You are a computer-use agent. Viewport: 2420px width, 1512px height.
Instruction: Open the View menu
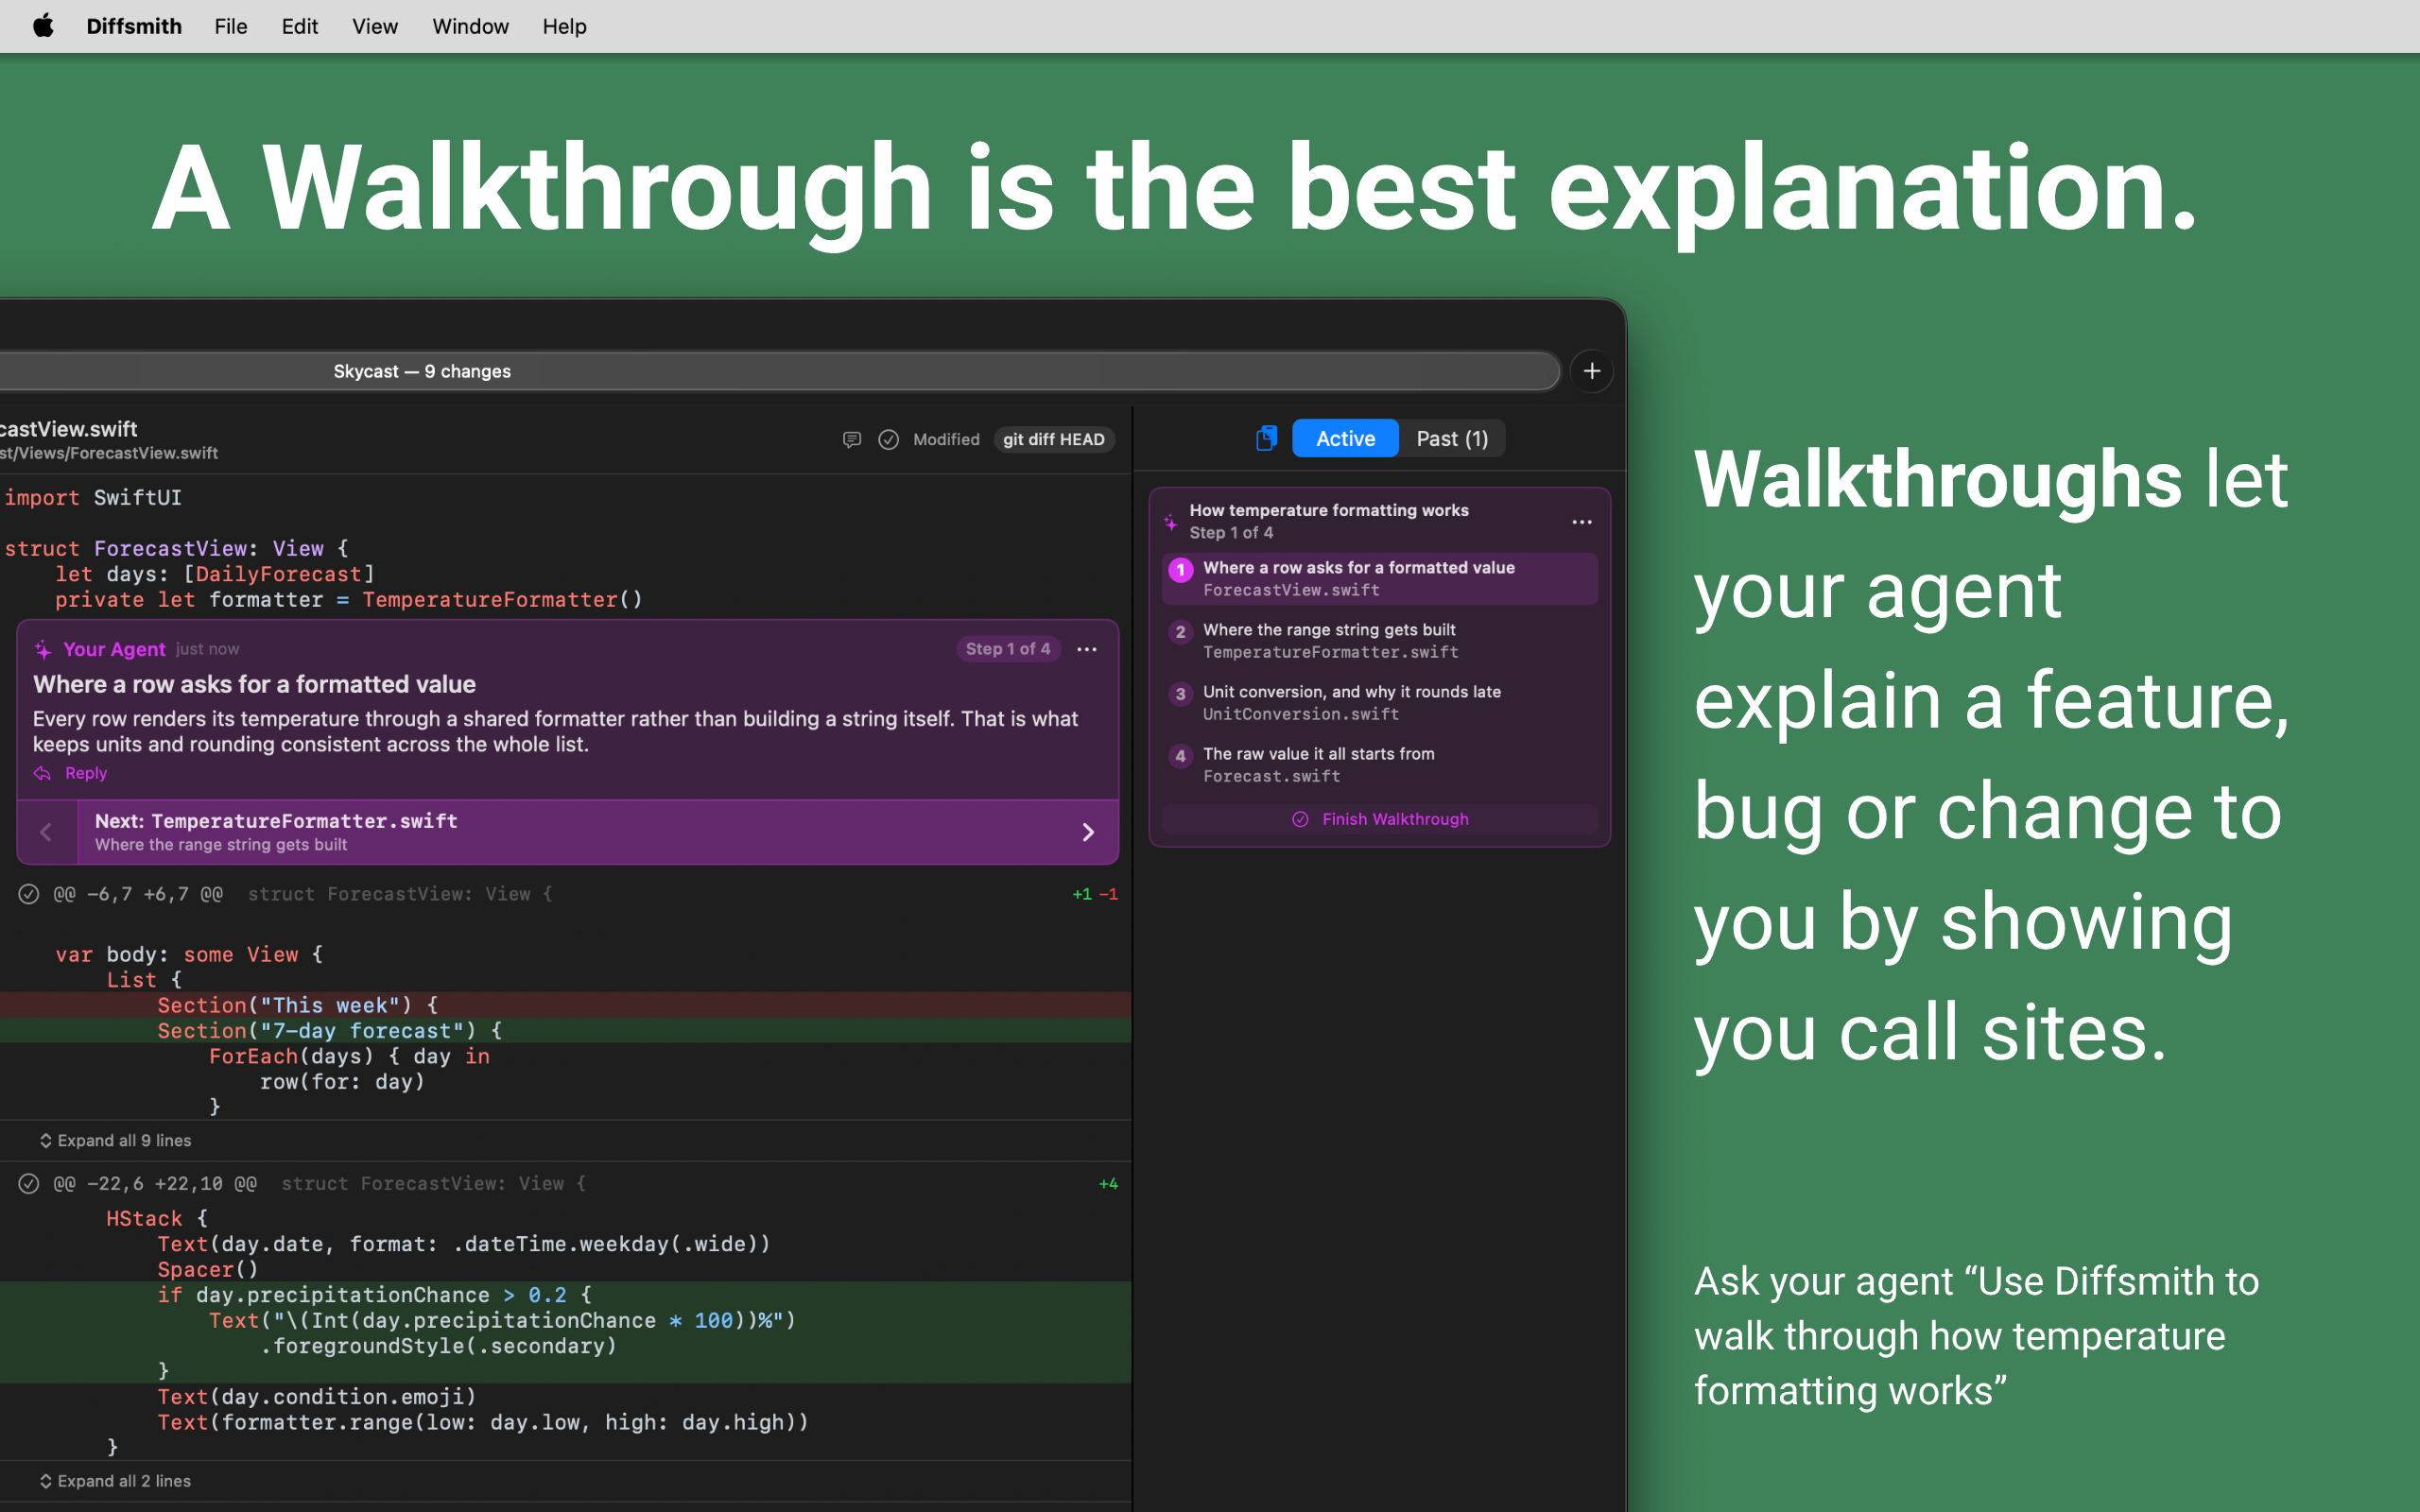pyautogui.click(x=375, y=26)
